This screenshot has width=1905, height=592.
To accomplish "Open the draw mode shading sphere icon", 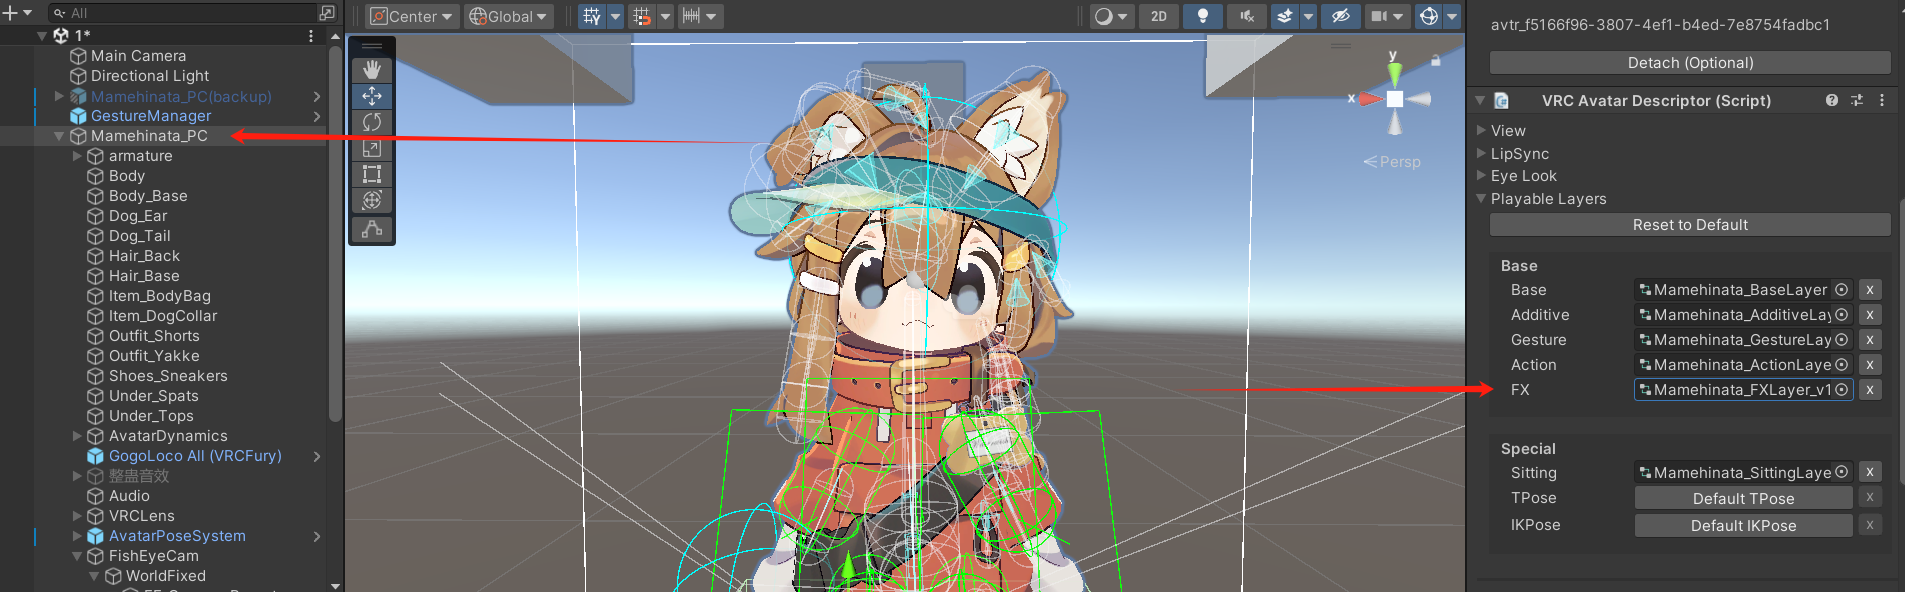I will coord(1103,16).
